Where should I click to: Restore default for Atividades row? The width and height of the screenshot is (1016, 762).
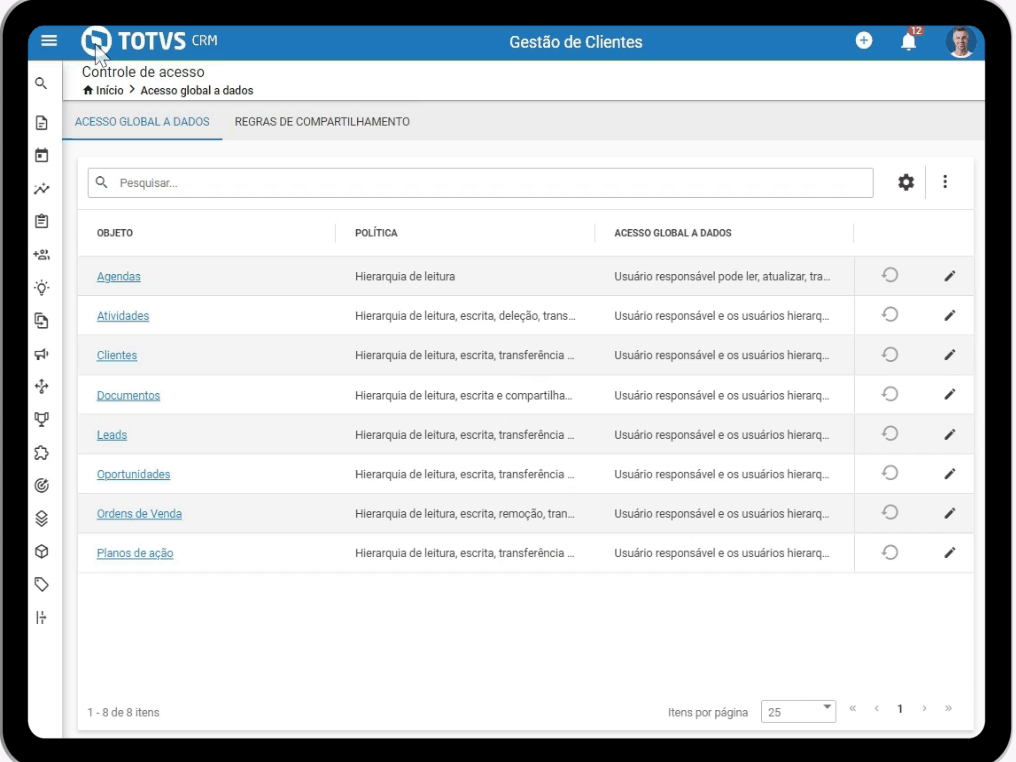pyautogui.click(x=890, y=315)
